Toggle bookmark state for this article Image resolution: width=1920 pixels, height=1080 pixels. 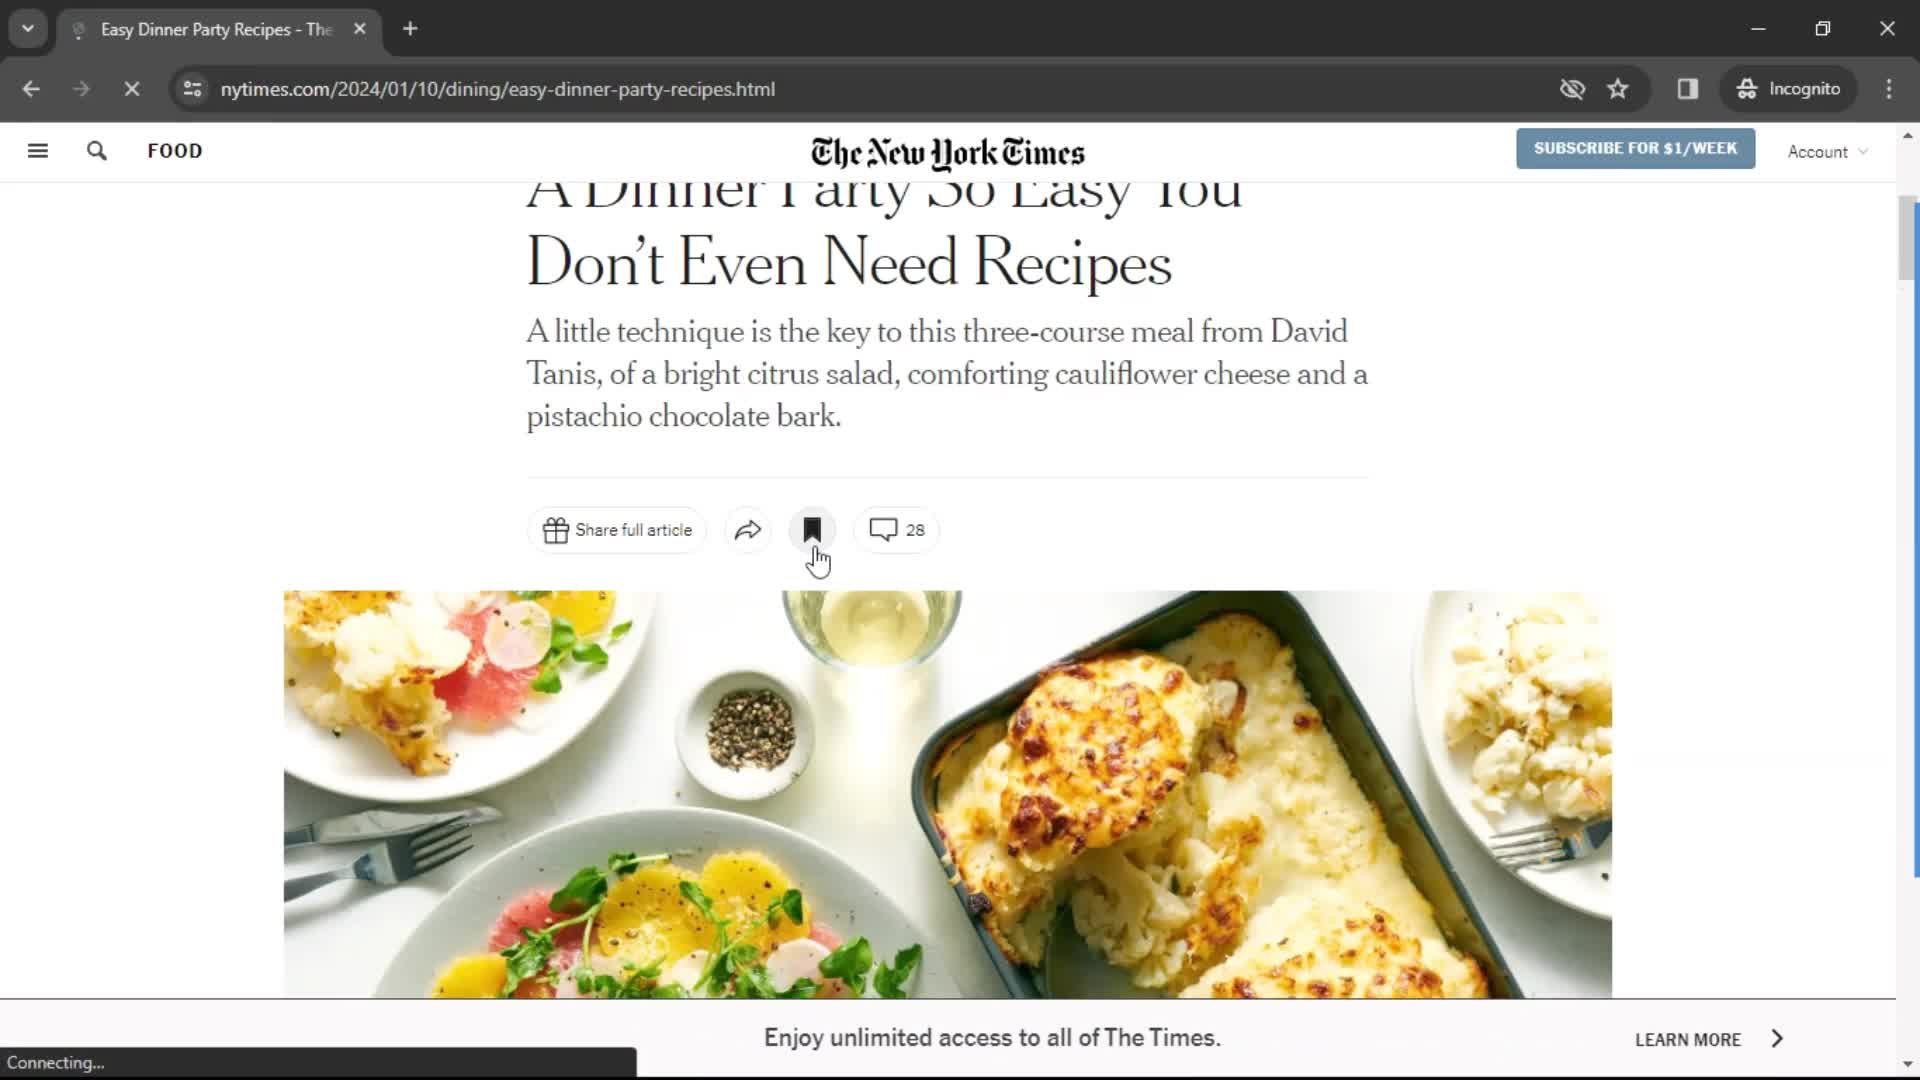pos(812,529)
